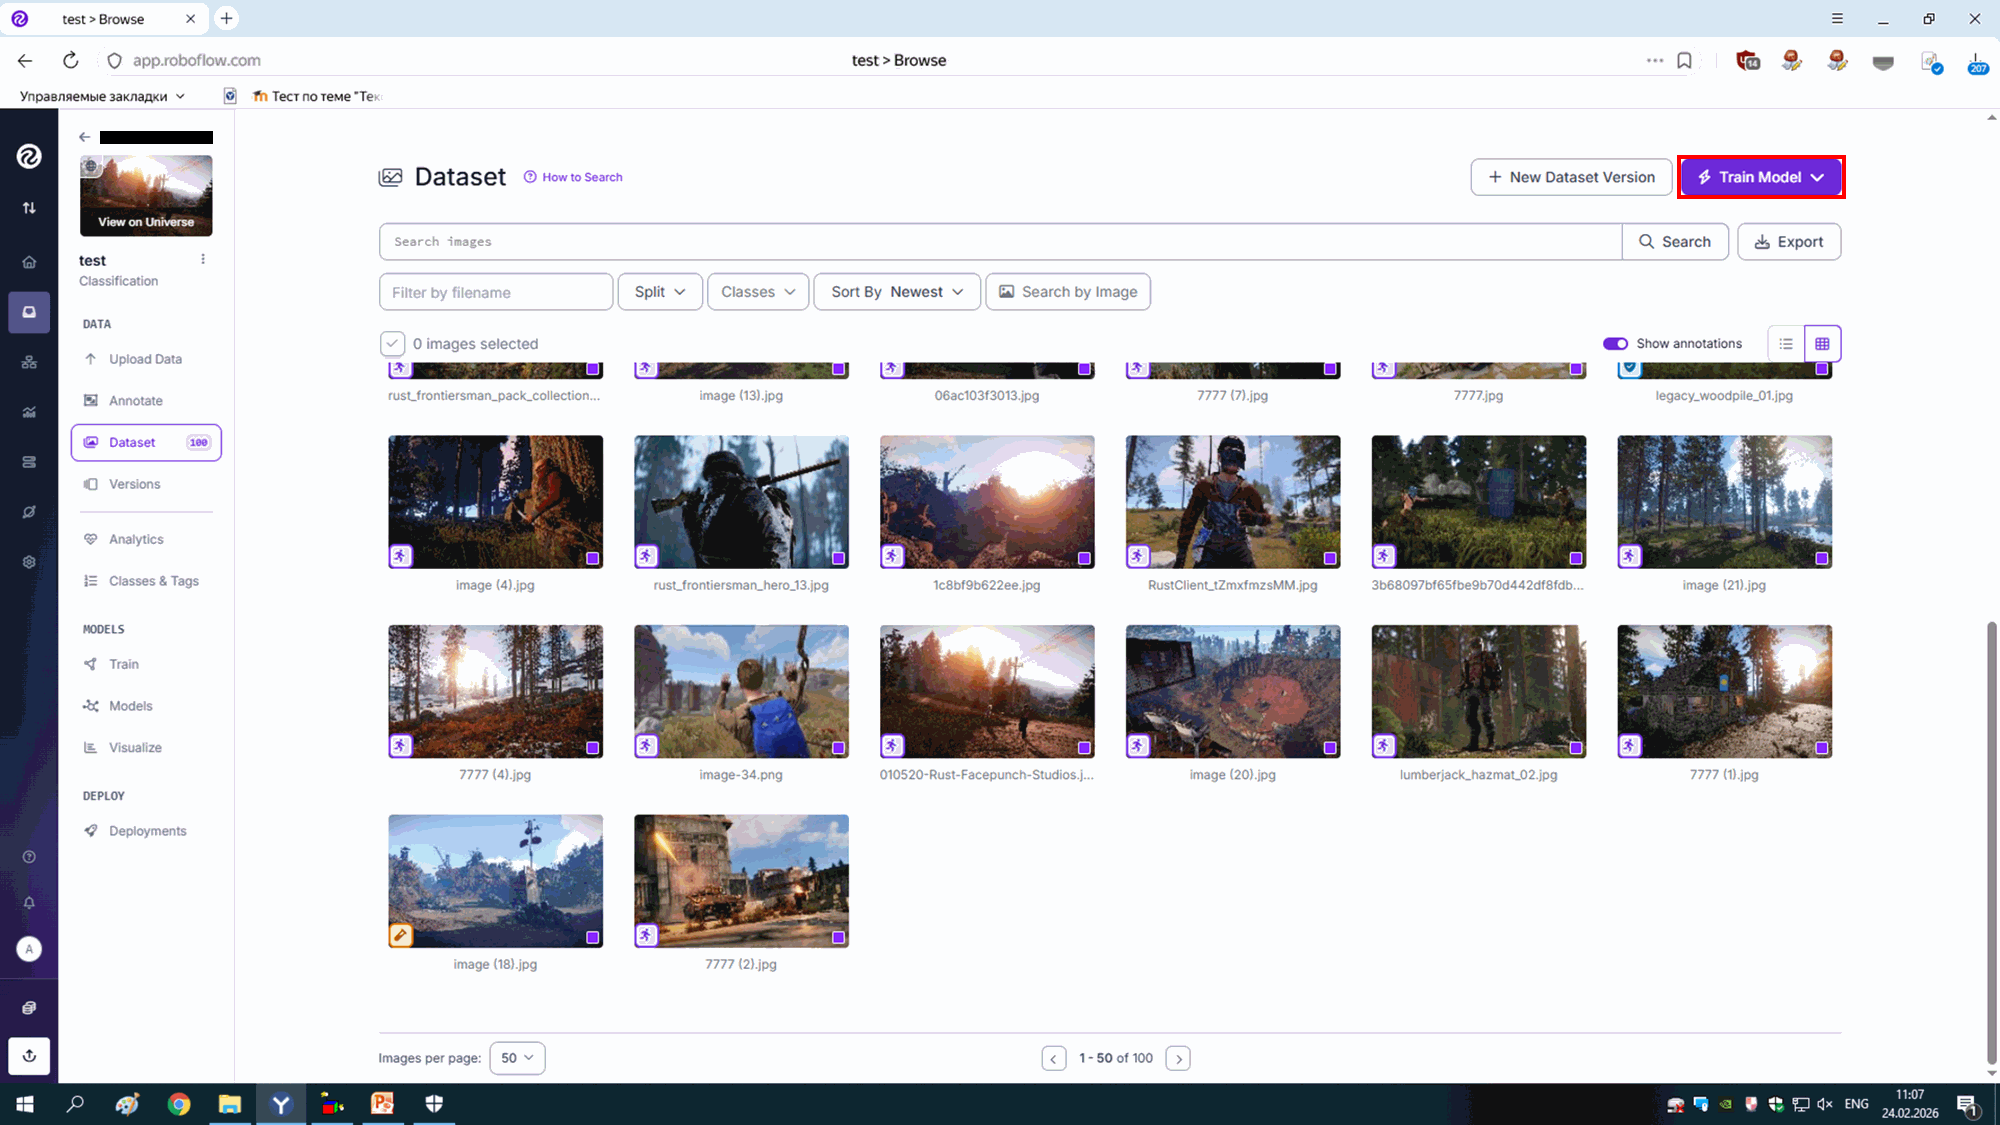Open the Split filter dropdown
This screenshot has height=1125, width=2000.
coord(660,292)
